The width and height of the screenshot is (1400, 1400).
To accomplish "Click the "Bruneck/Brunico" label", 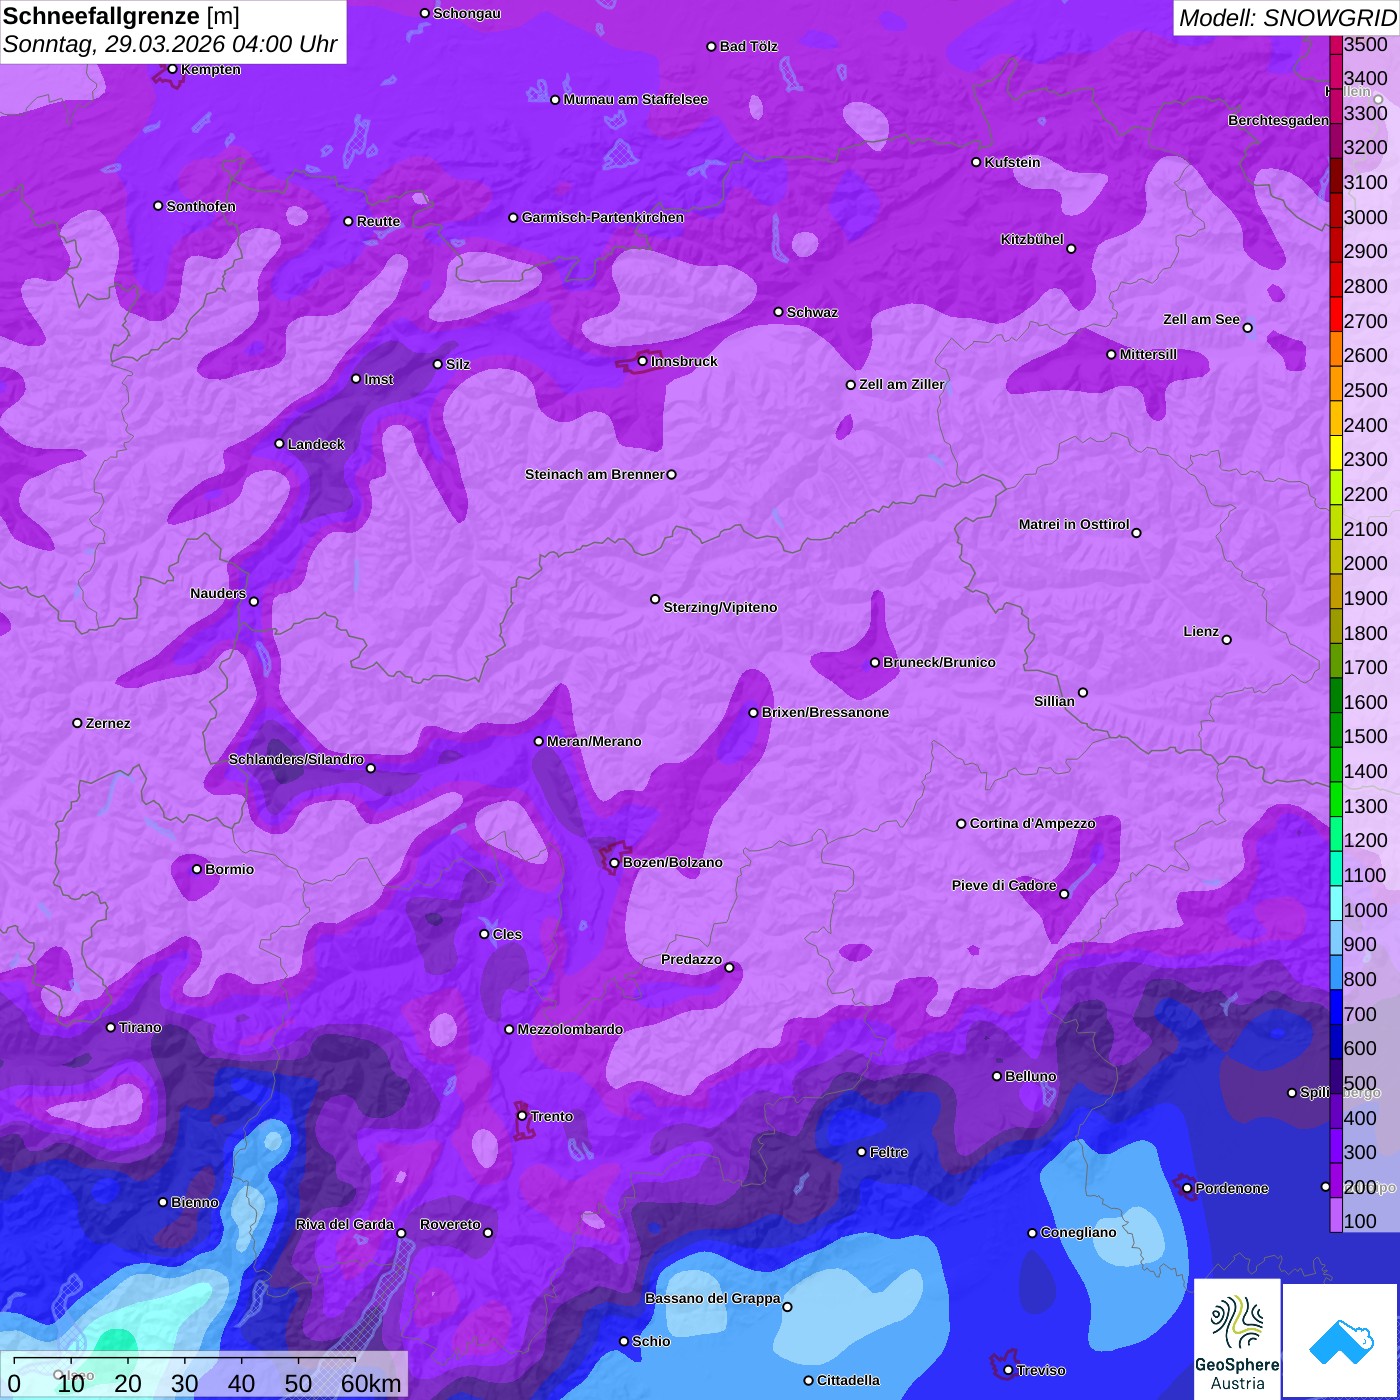I will 939,662.
